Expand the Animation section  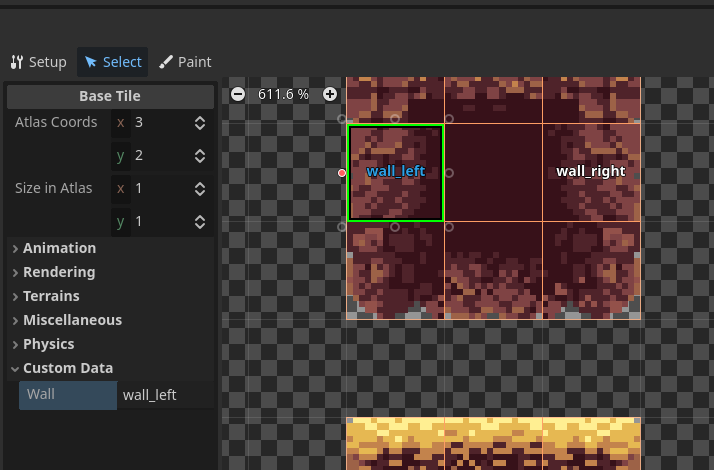[59, 248]
